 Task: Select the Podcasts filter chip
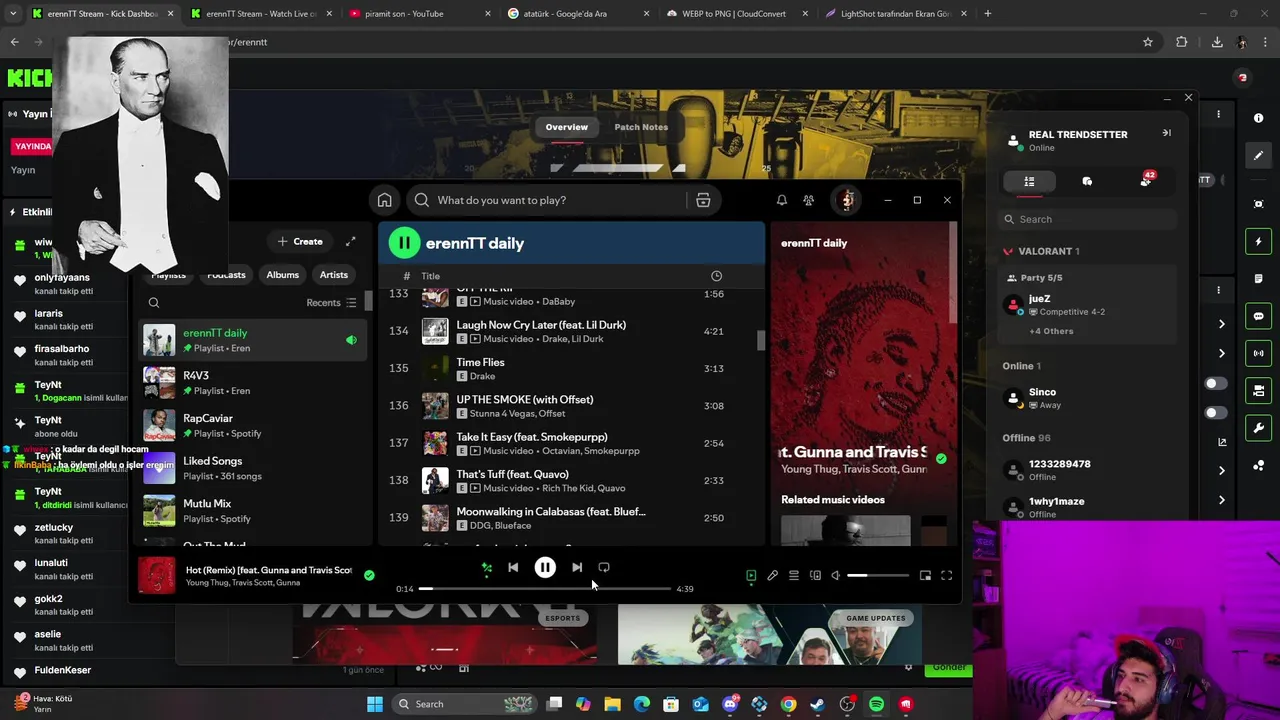[226, 275]
